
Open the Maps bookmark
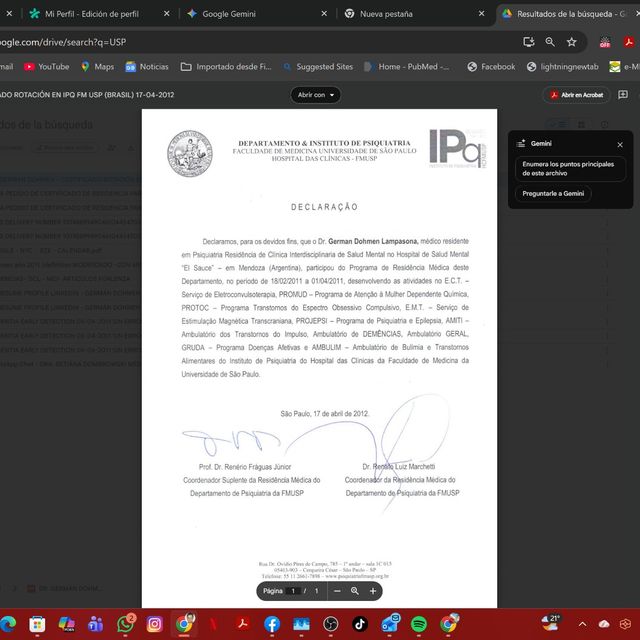(98, 67)
